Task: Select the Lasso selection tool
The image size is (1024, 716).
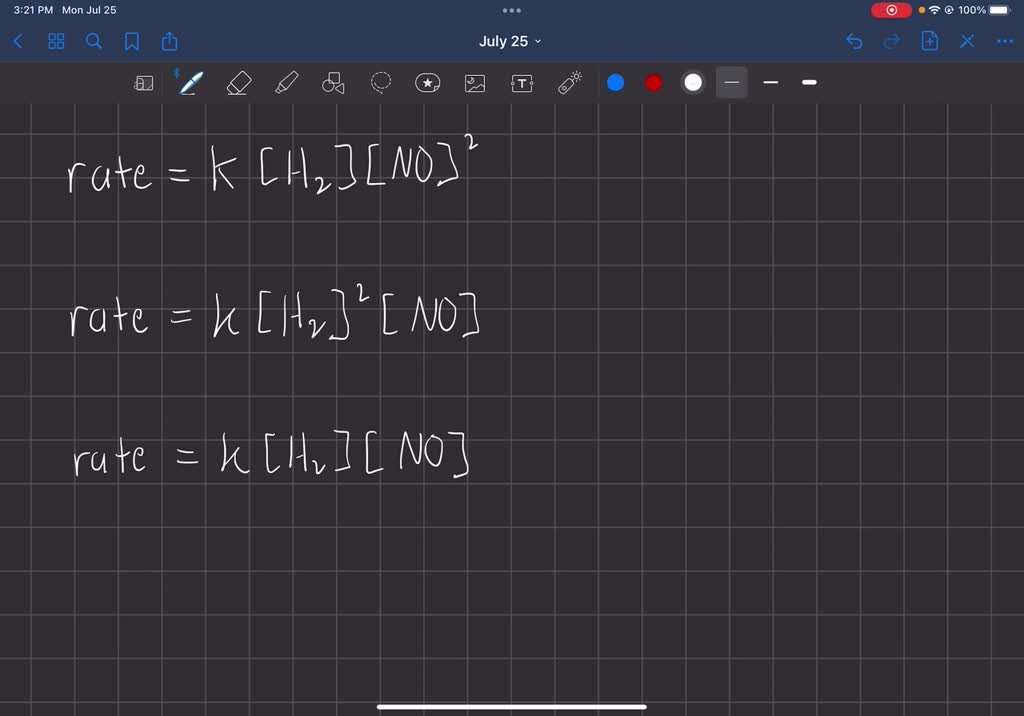Action: click(380, 83)
